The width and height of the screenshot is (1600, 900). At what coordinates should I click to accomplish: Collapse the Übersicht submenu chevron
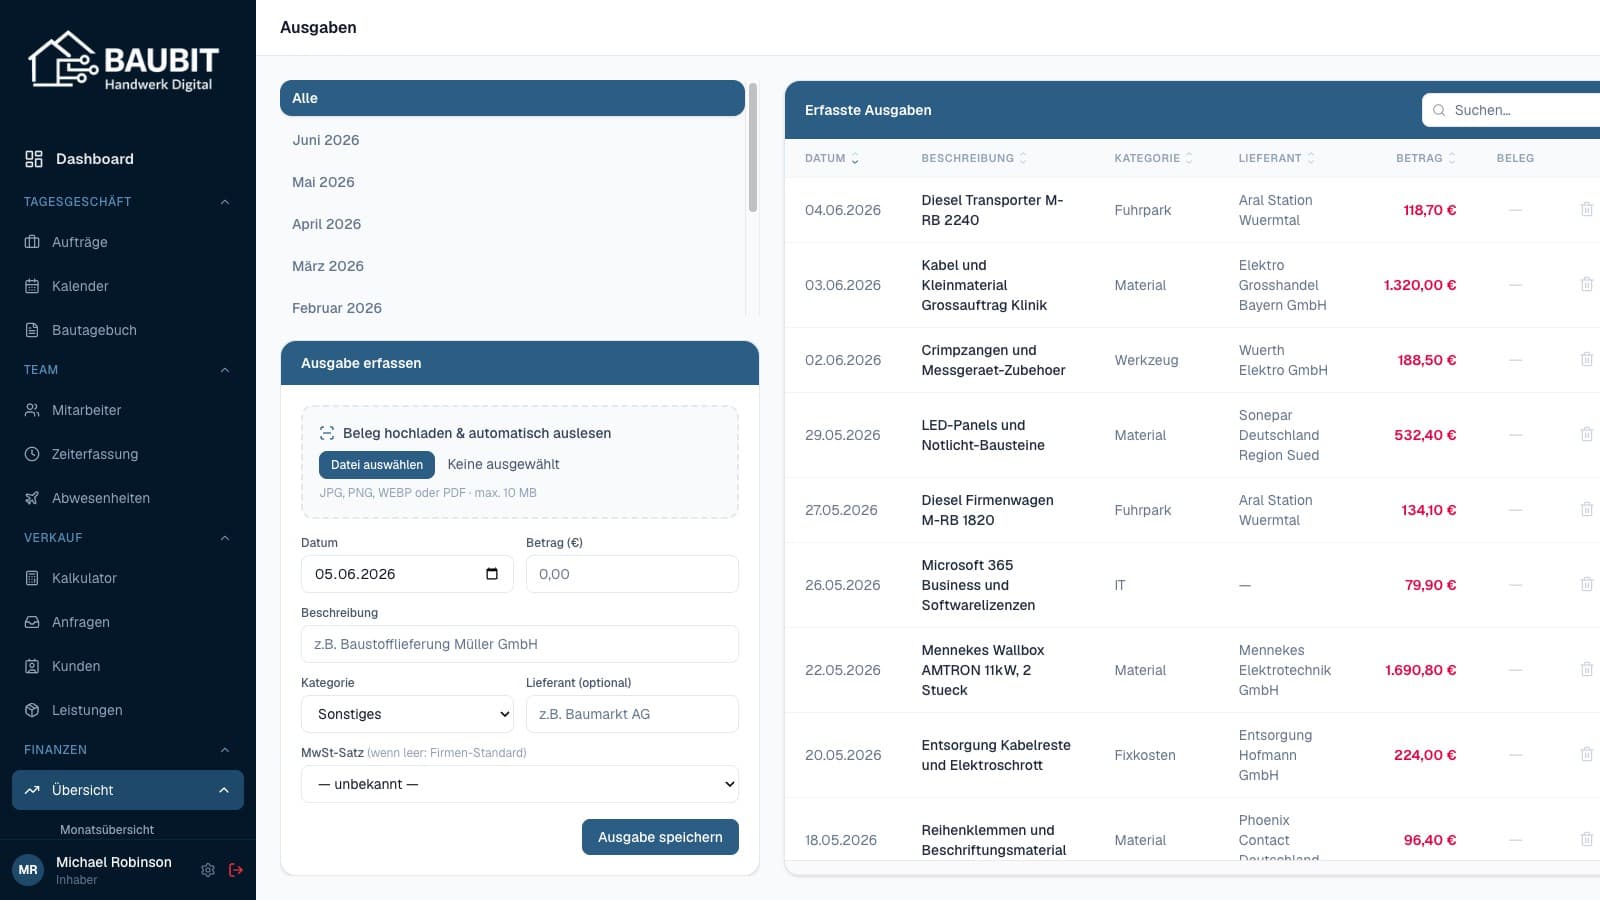point(224,790)
